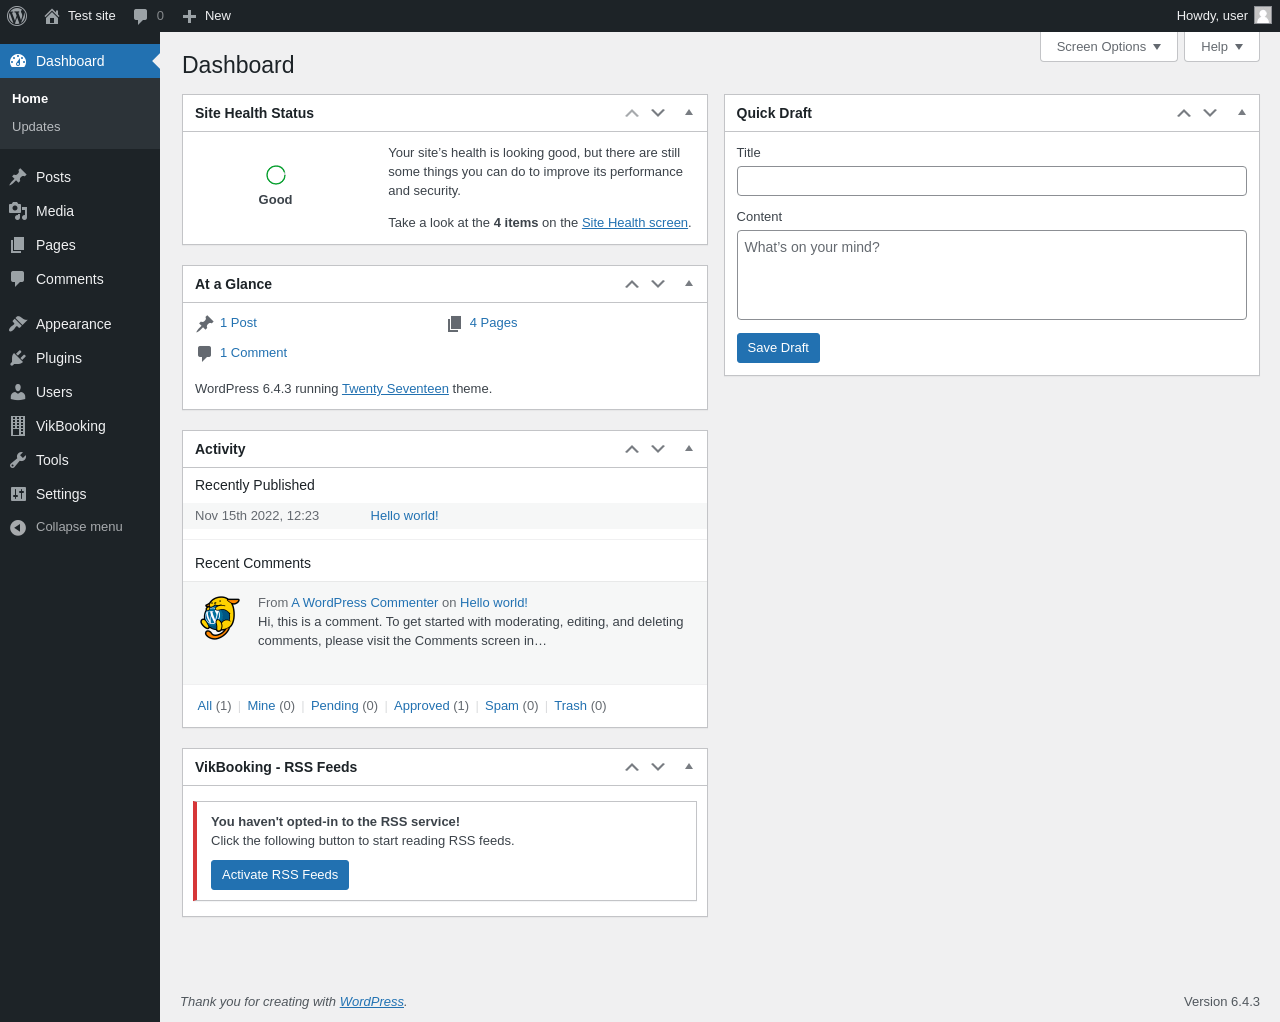
Task: Expand the Help dropdown tab
Action: tap(1221, 47)
